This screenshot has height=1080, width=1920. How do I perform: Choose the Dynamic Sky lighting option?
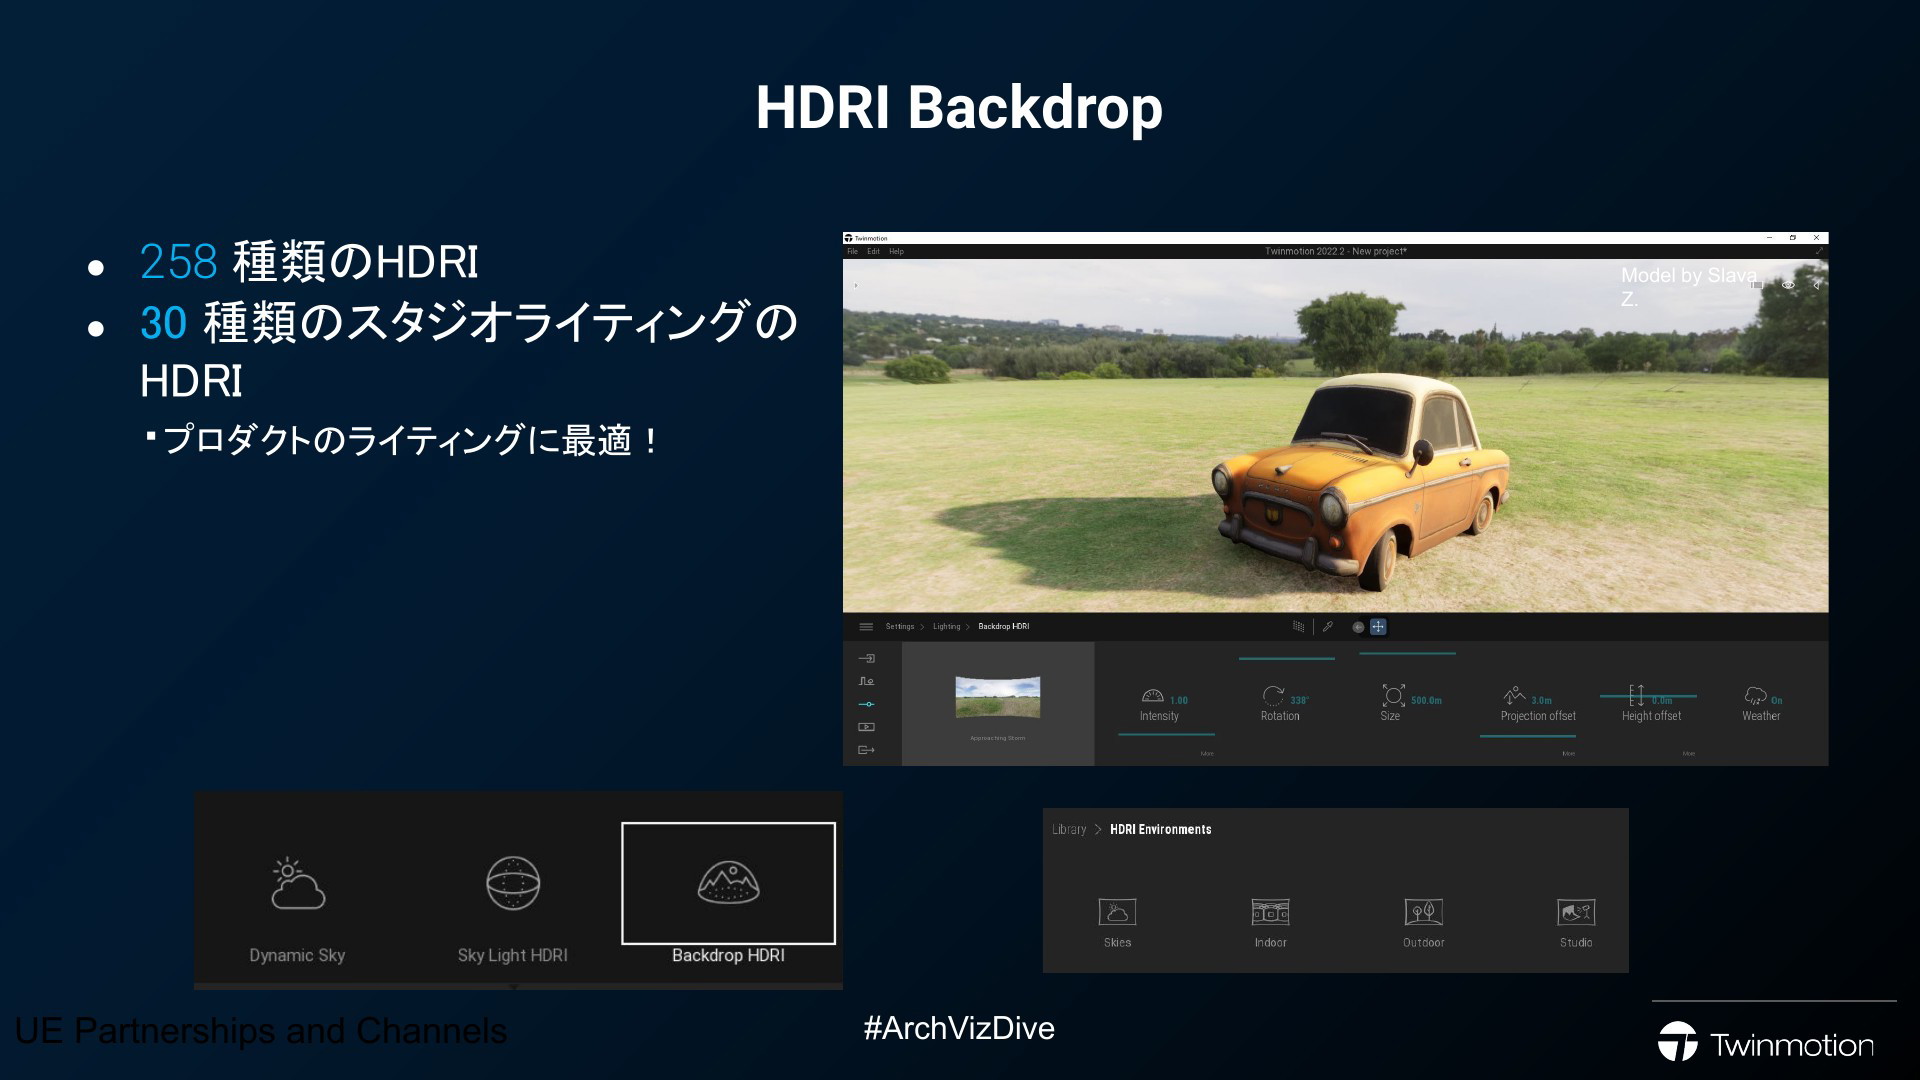(297, 908)
